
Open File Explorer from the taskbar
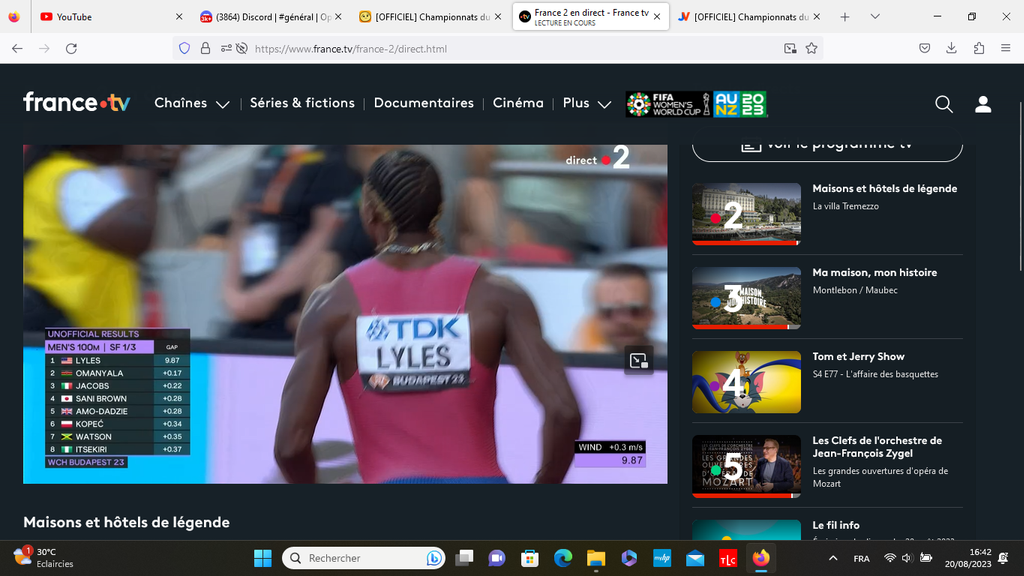point(596,558)
